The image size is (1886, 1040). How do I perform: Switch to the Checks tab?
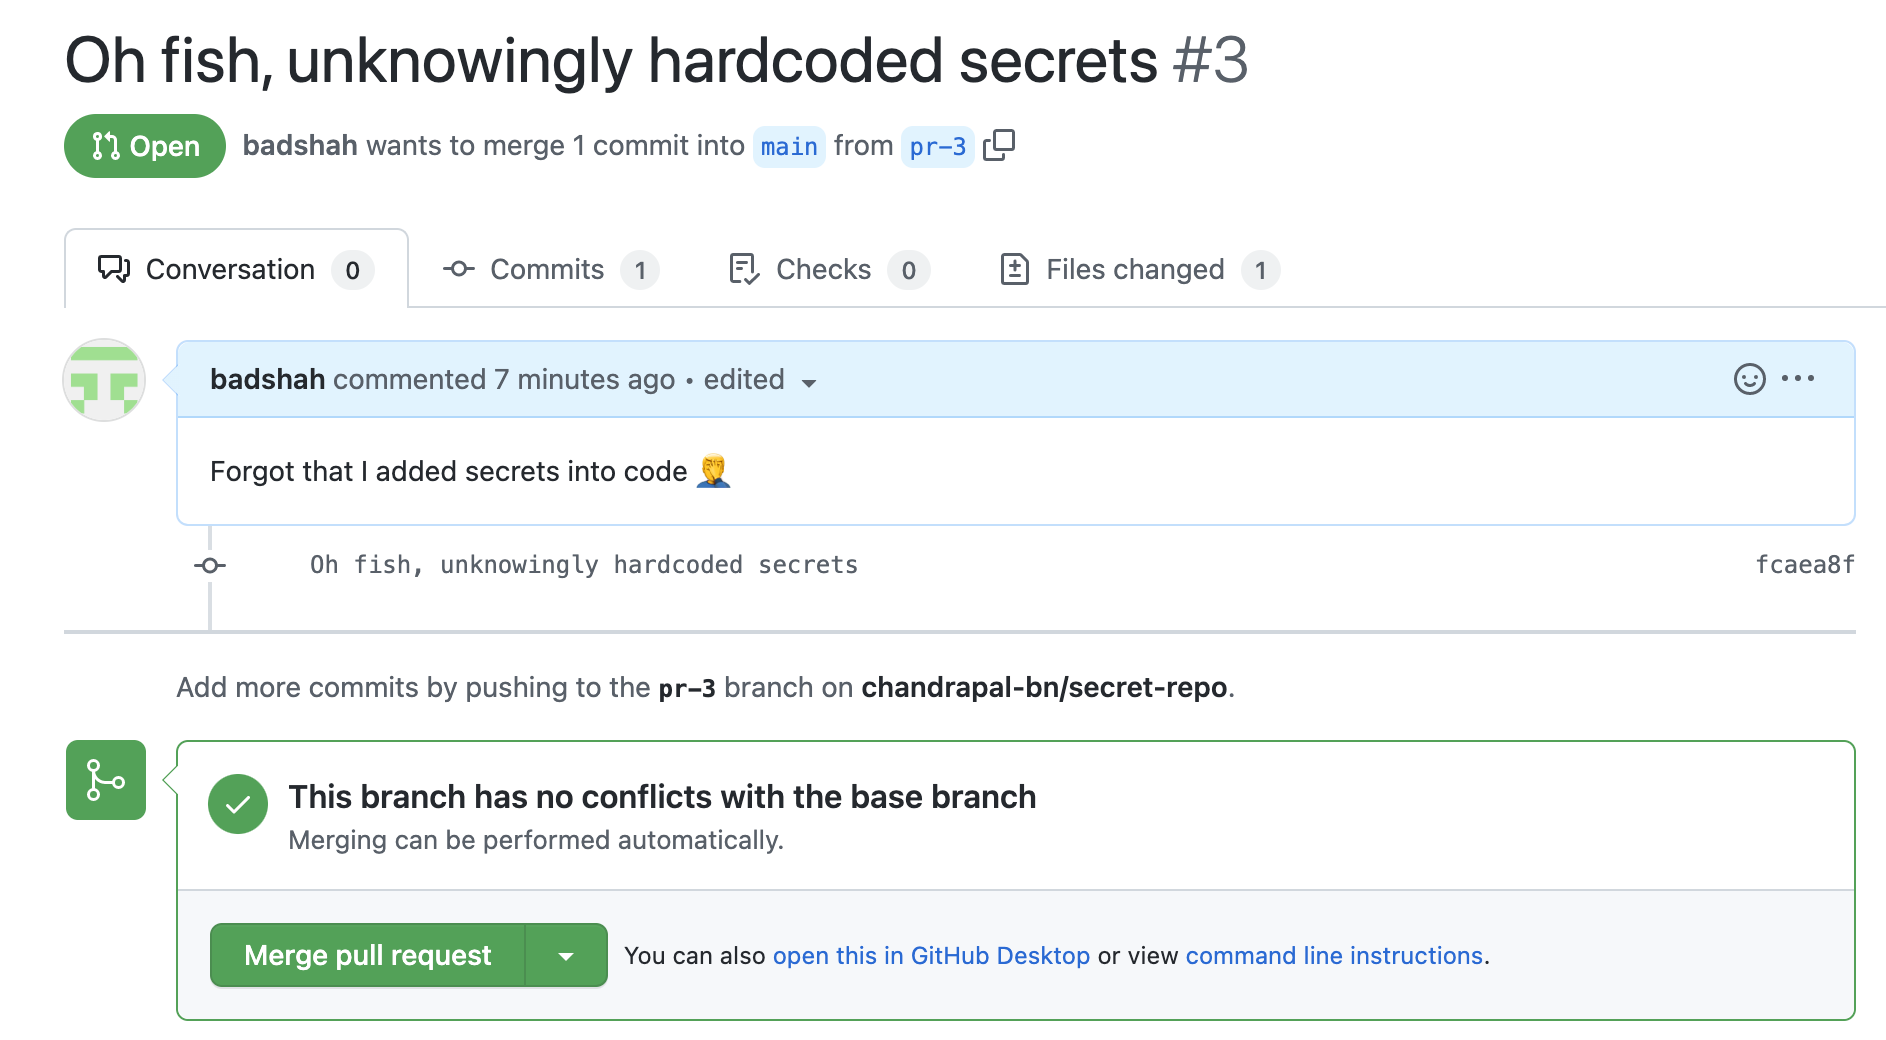click(822, 268)
